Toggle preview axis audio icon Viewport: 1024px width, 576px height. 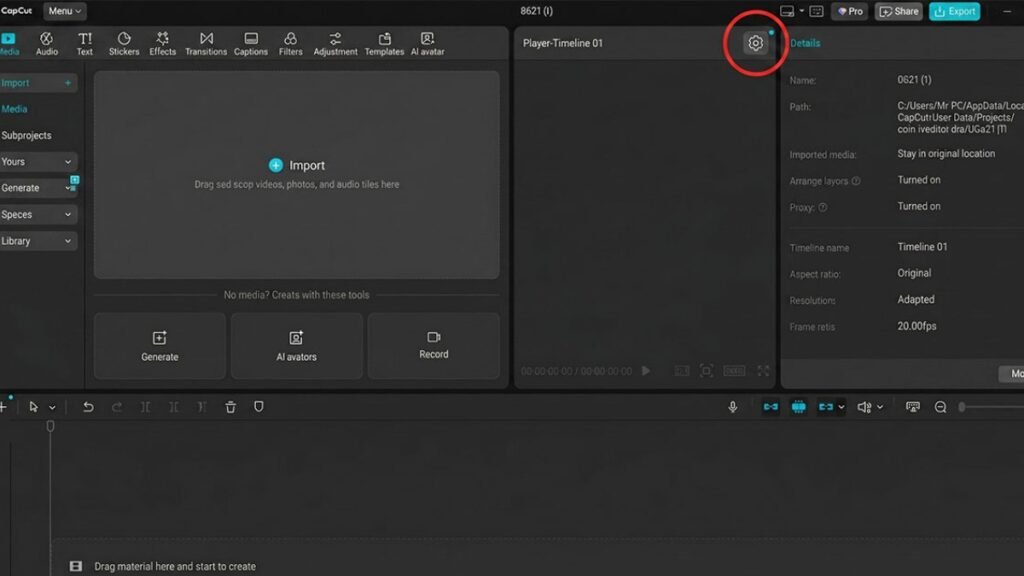[x=864, y=407]
